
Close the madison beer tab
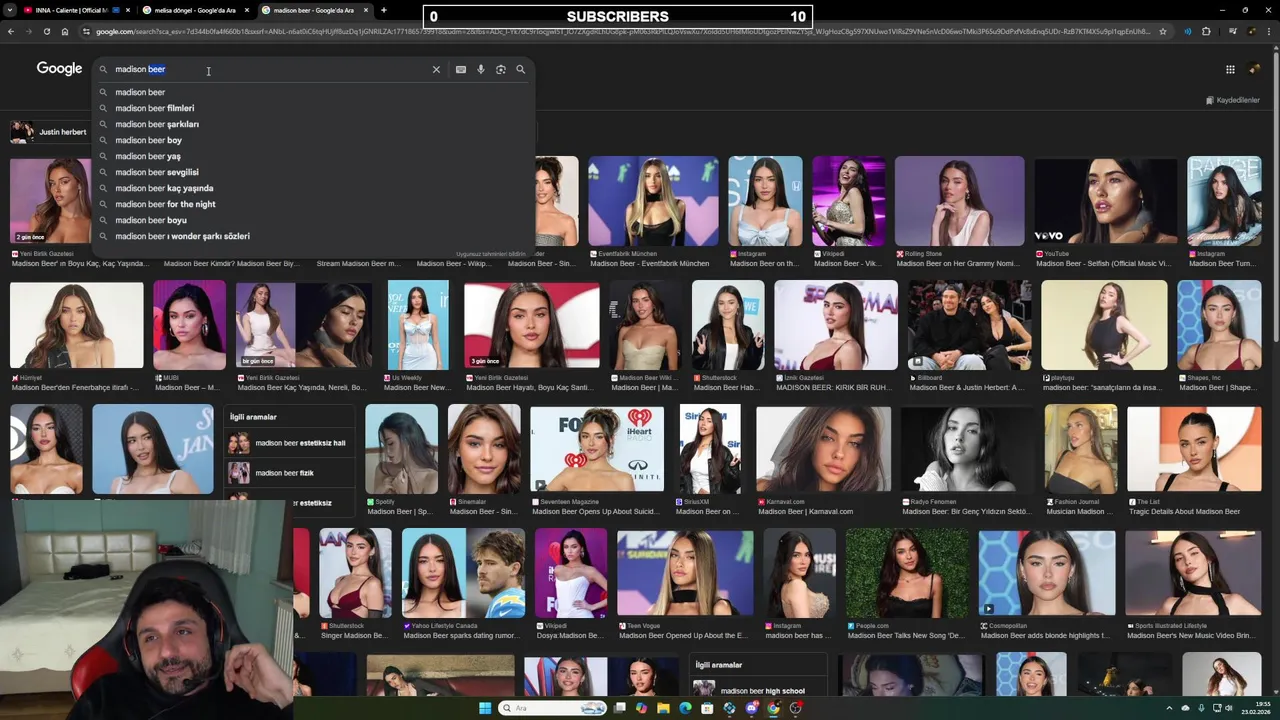click(366, 10)
